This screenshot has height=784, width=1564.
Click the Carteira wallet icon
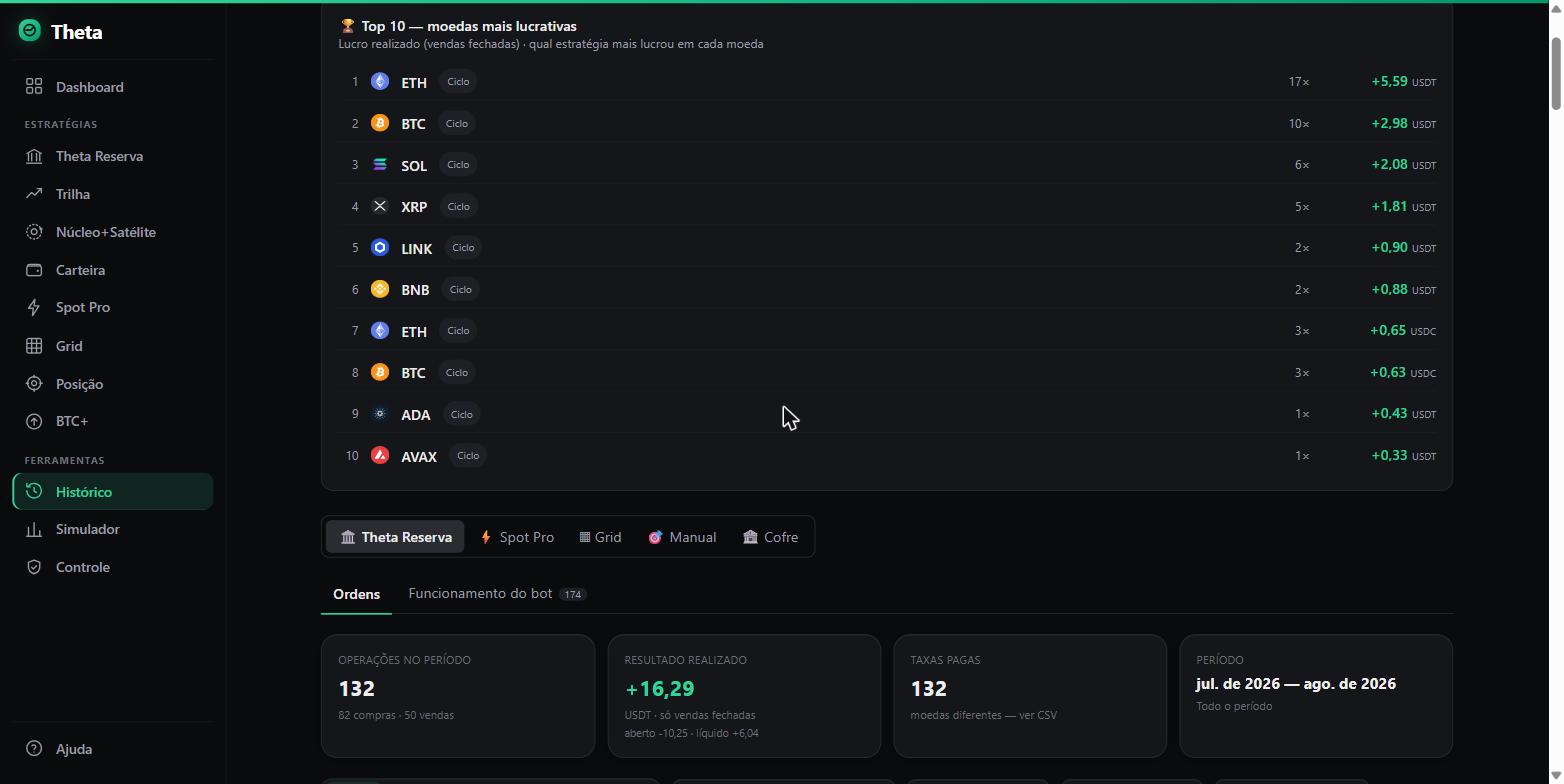pos(34,270)
